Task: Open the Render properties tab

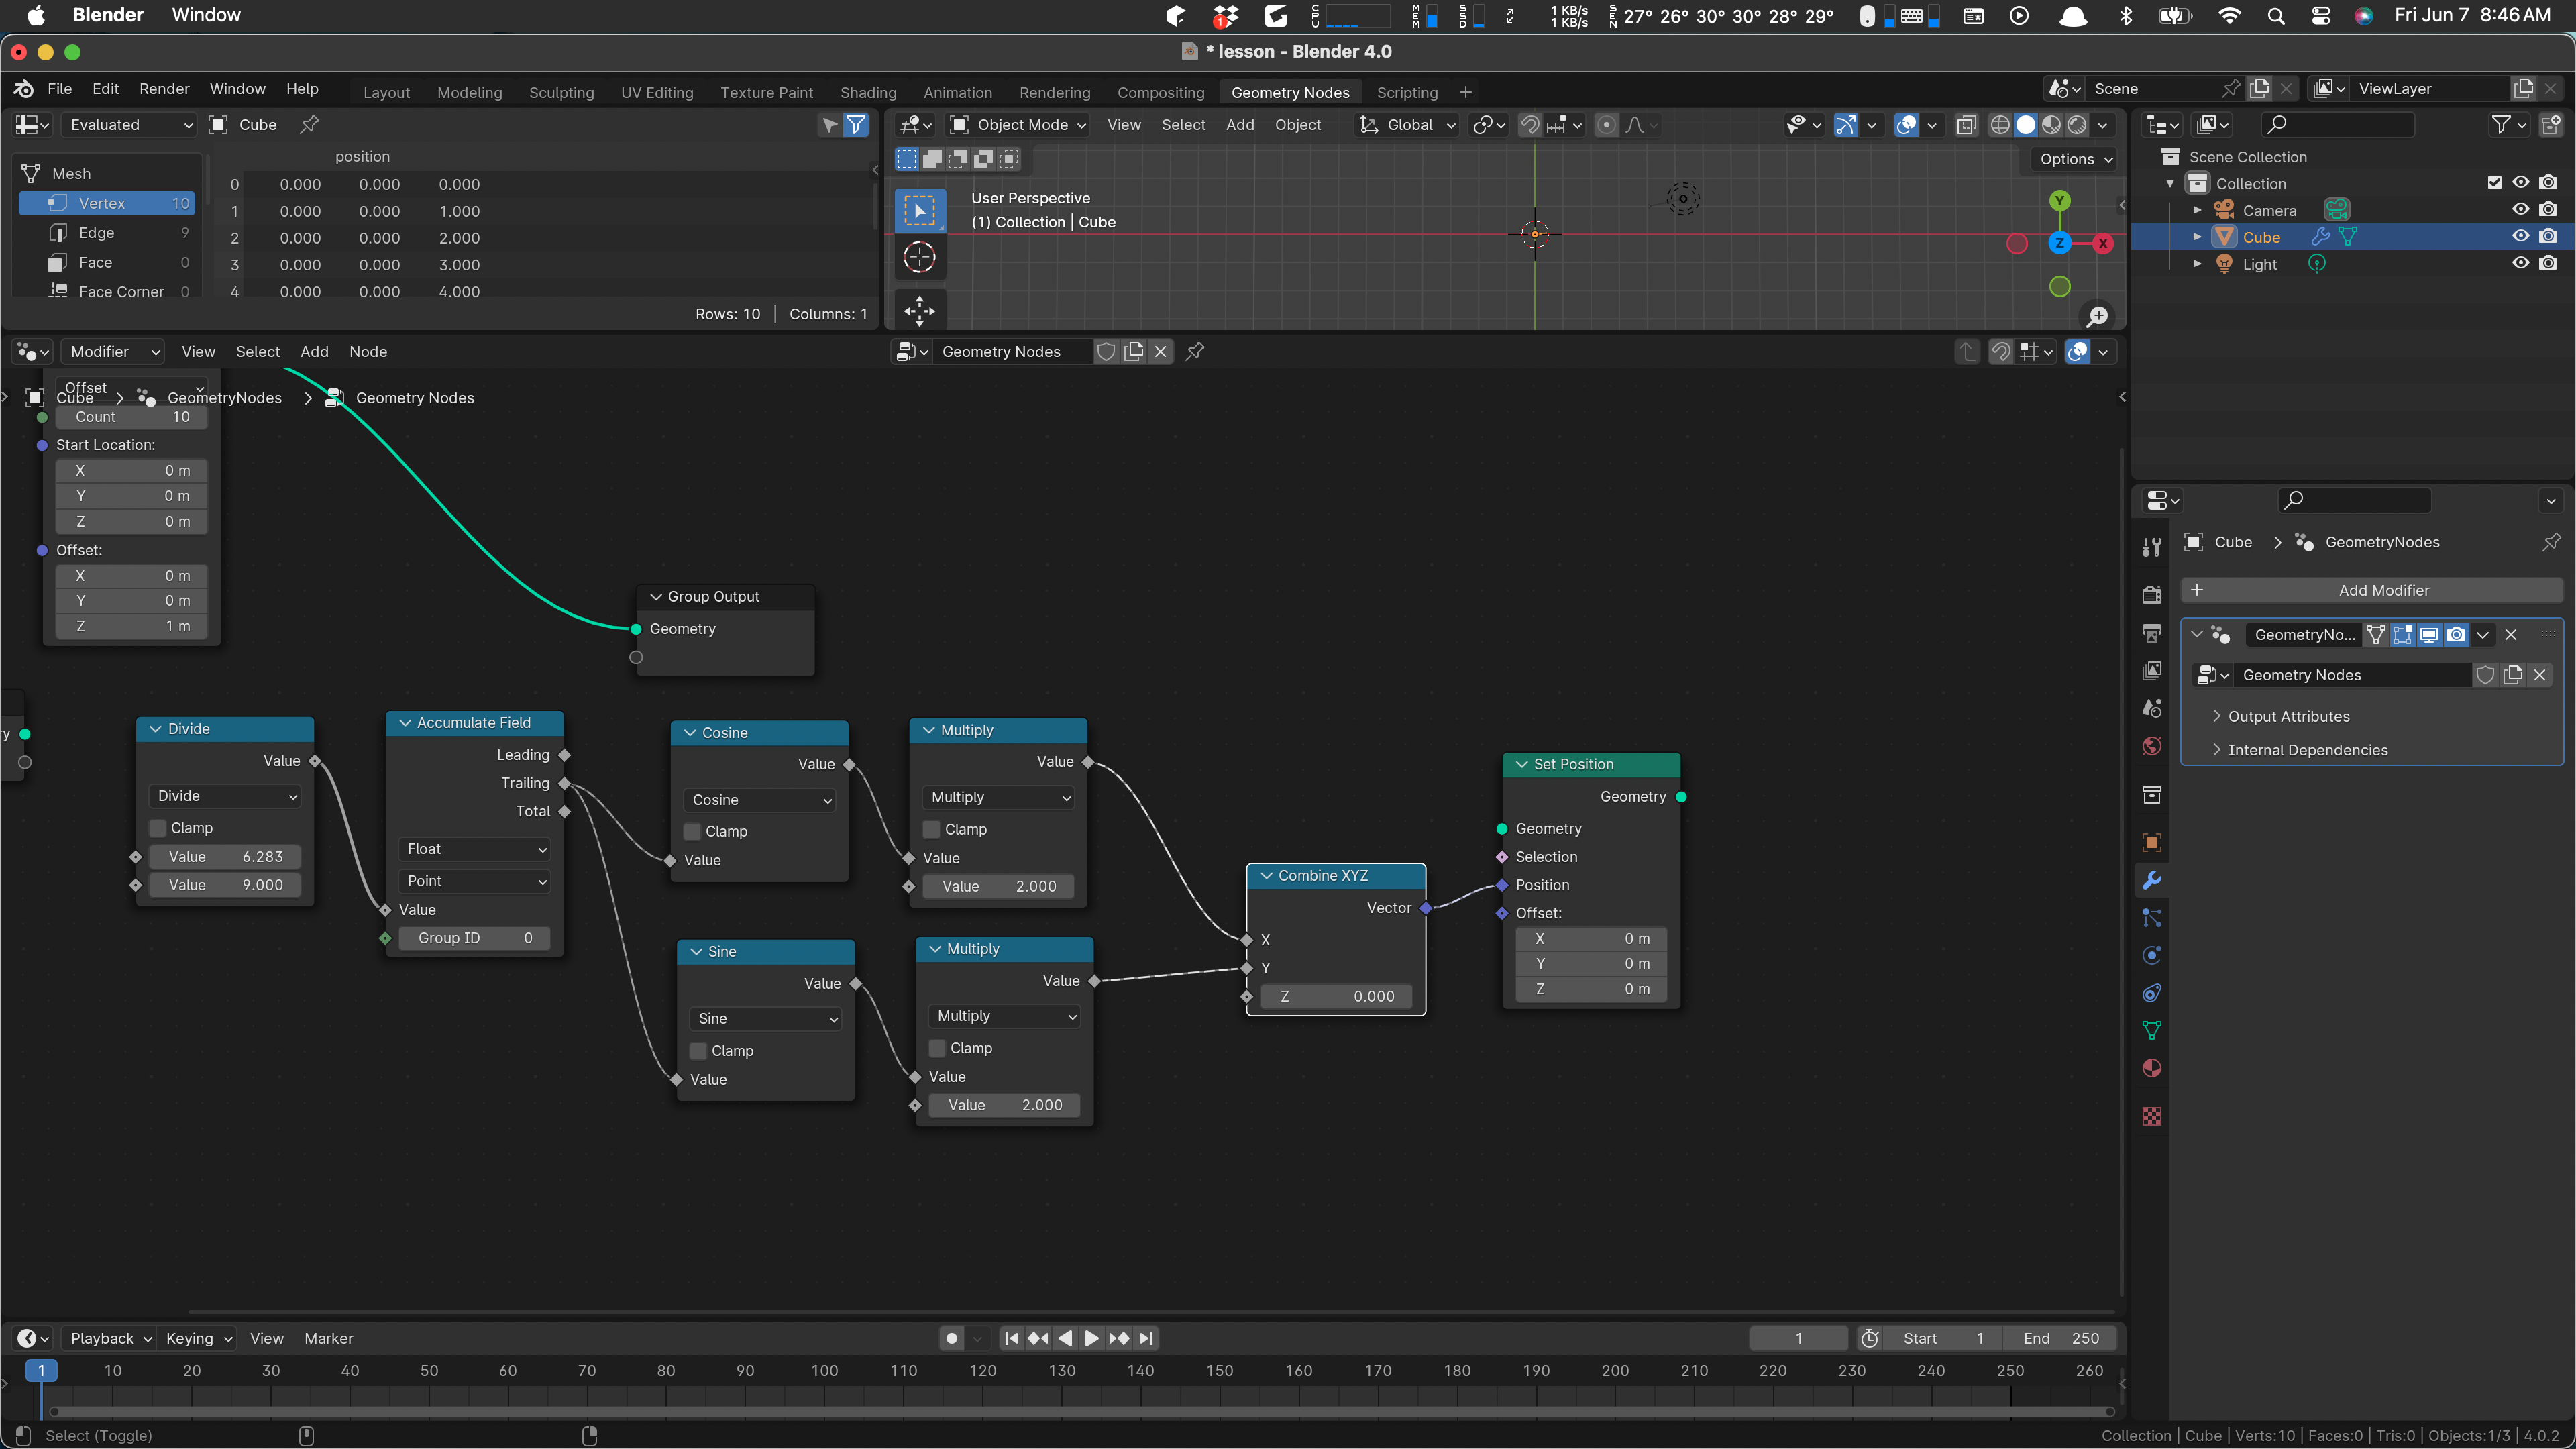Action: click(2152, 595)
